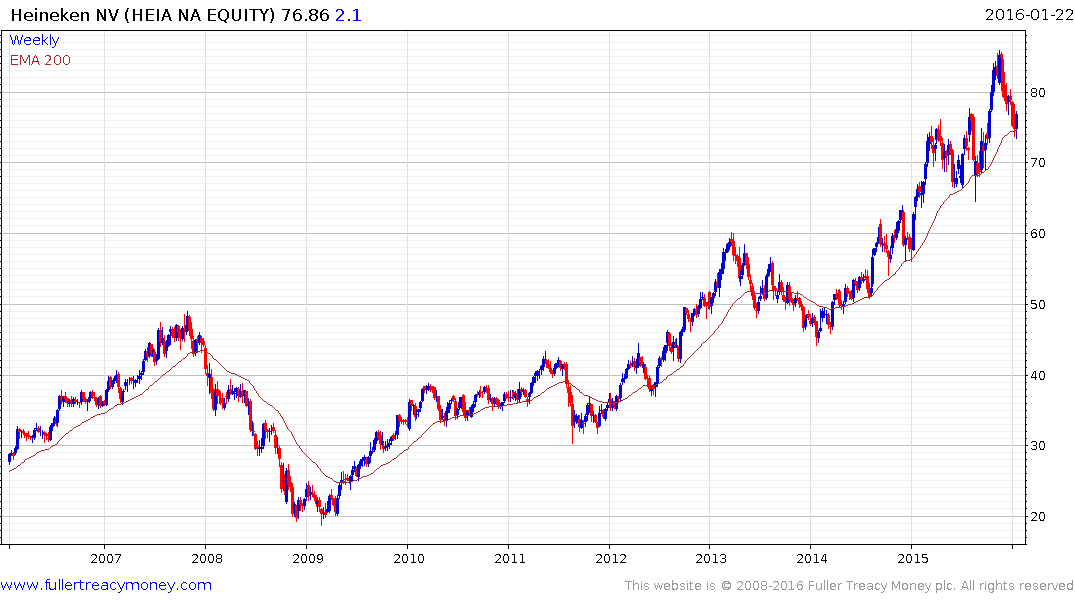The height and width of the screenshot is (600, 1075).
Task: Click the date label 2016-01-22
Action: pyautogui.click(x=1029, y=14)
